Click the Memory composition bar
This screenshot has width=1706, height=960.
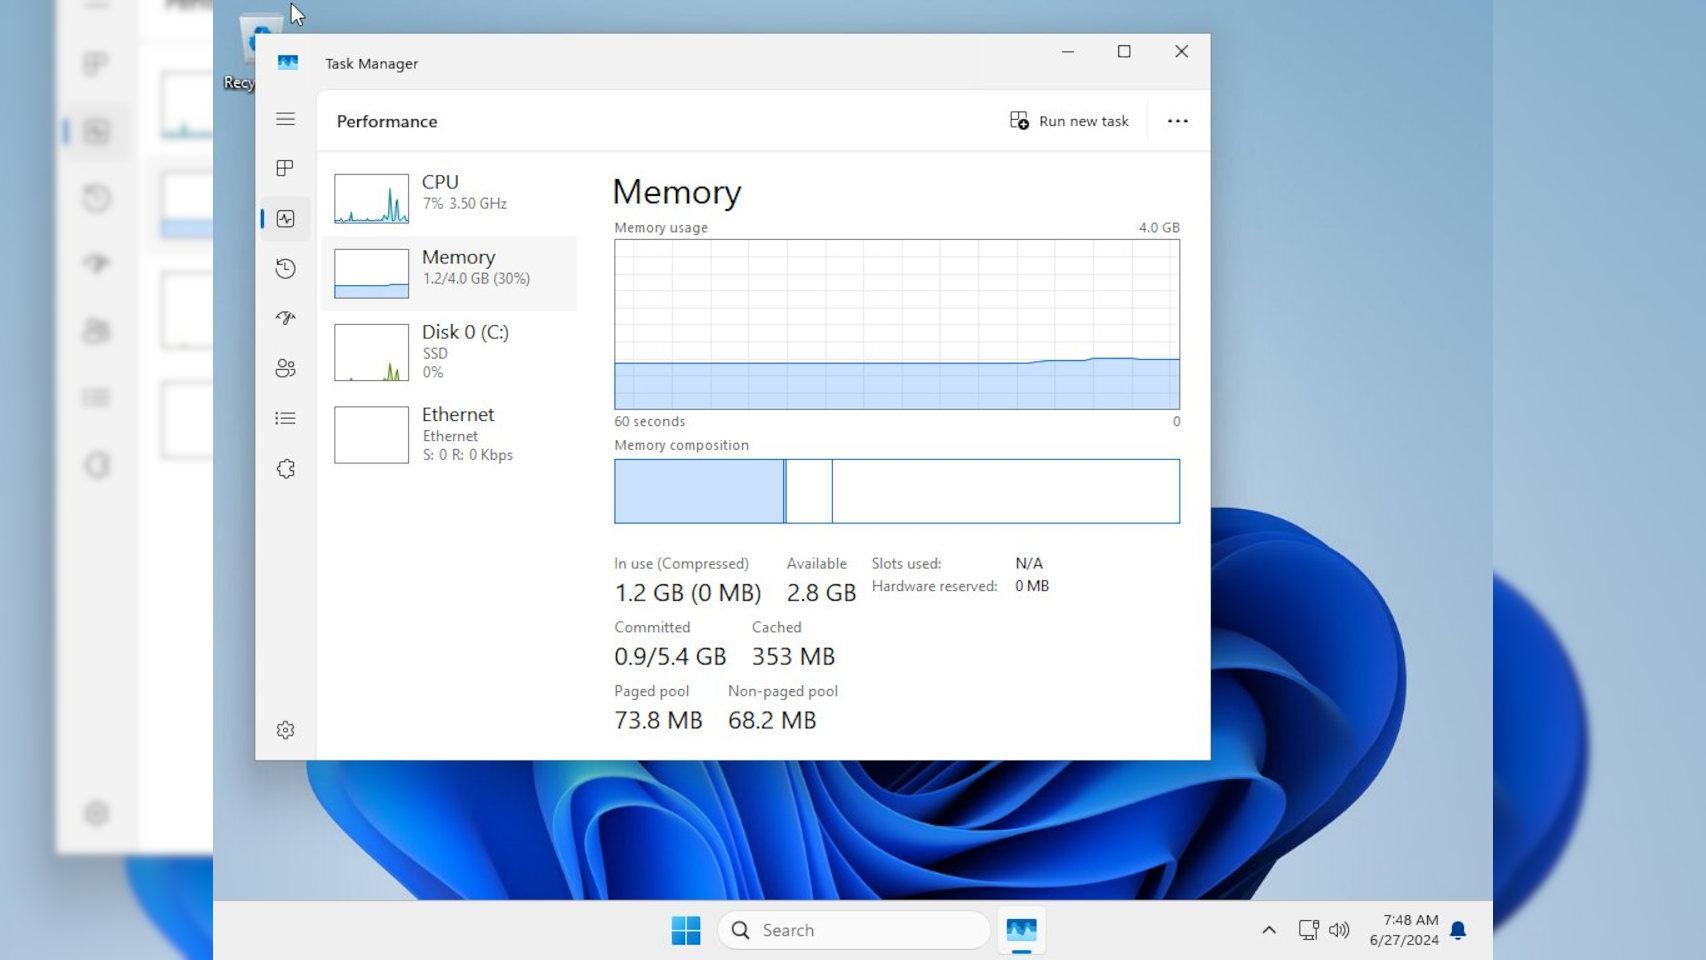[897, 490]
